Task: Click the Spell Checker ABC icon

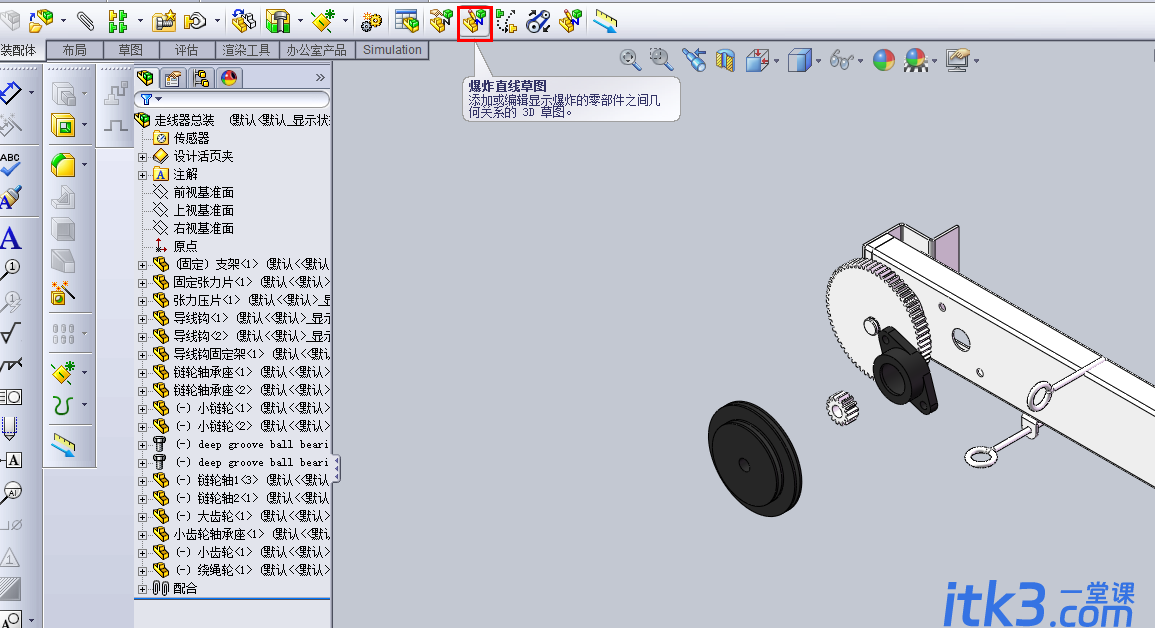Action: [10, 163]
